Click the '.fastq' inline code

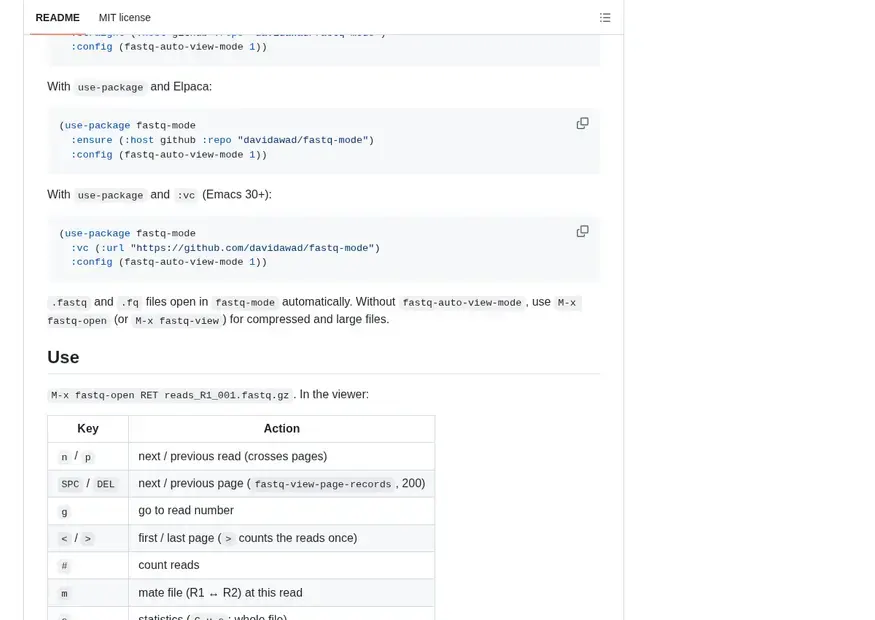point(69,302)
